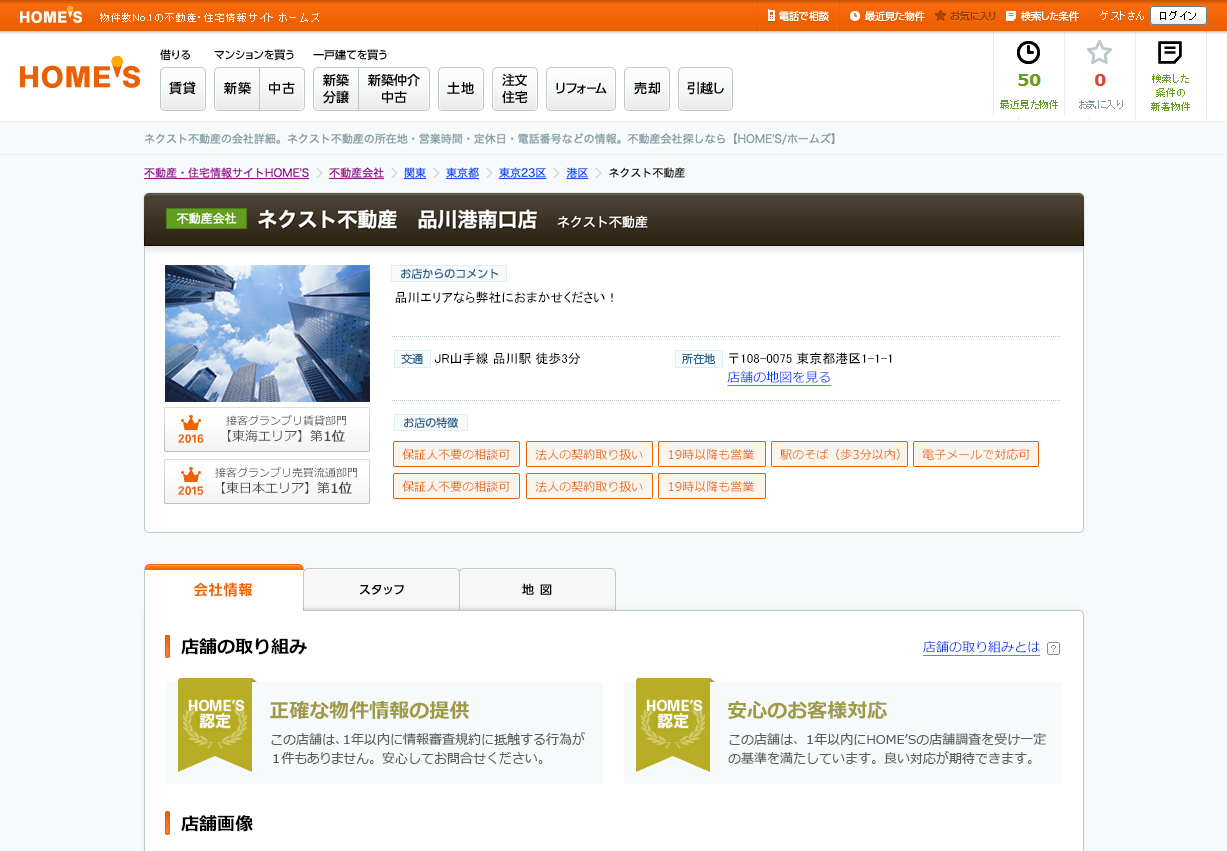Click access text JR山手線 品川駅 徒歩3分

(507, 358)
